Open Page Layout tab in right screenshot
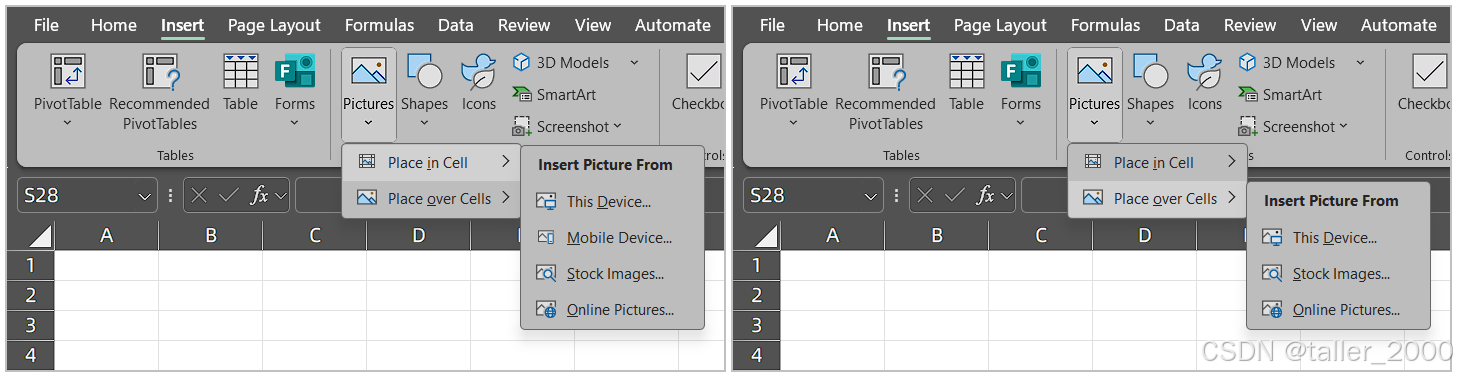This screenshot has width=1457, height=377. (1000, 25)
